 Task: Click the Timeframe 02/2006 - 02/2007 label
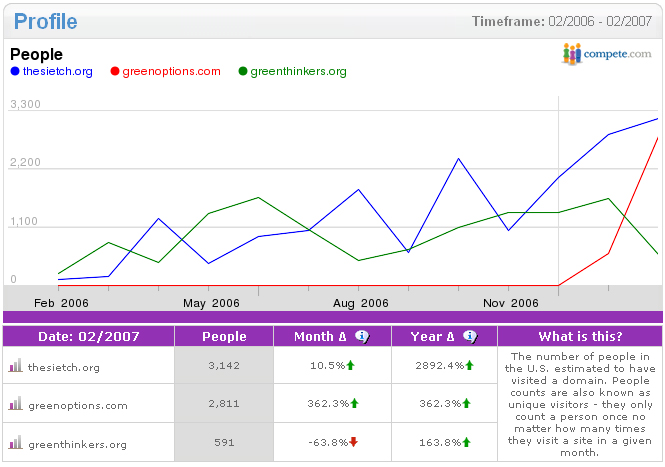click(562, 21)
